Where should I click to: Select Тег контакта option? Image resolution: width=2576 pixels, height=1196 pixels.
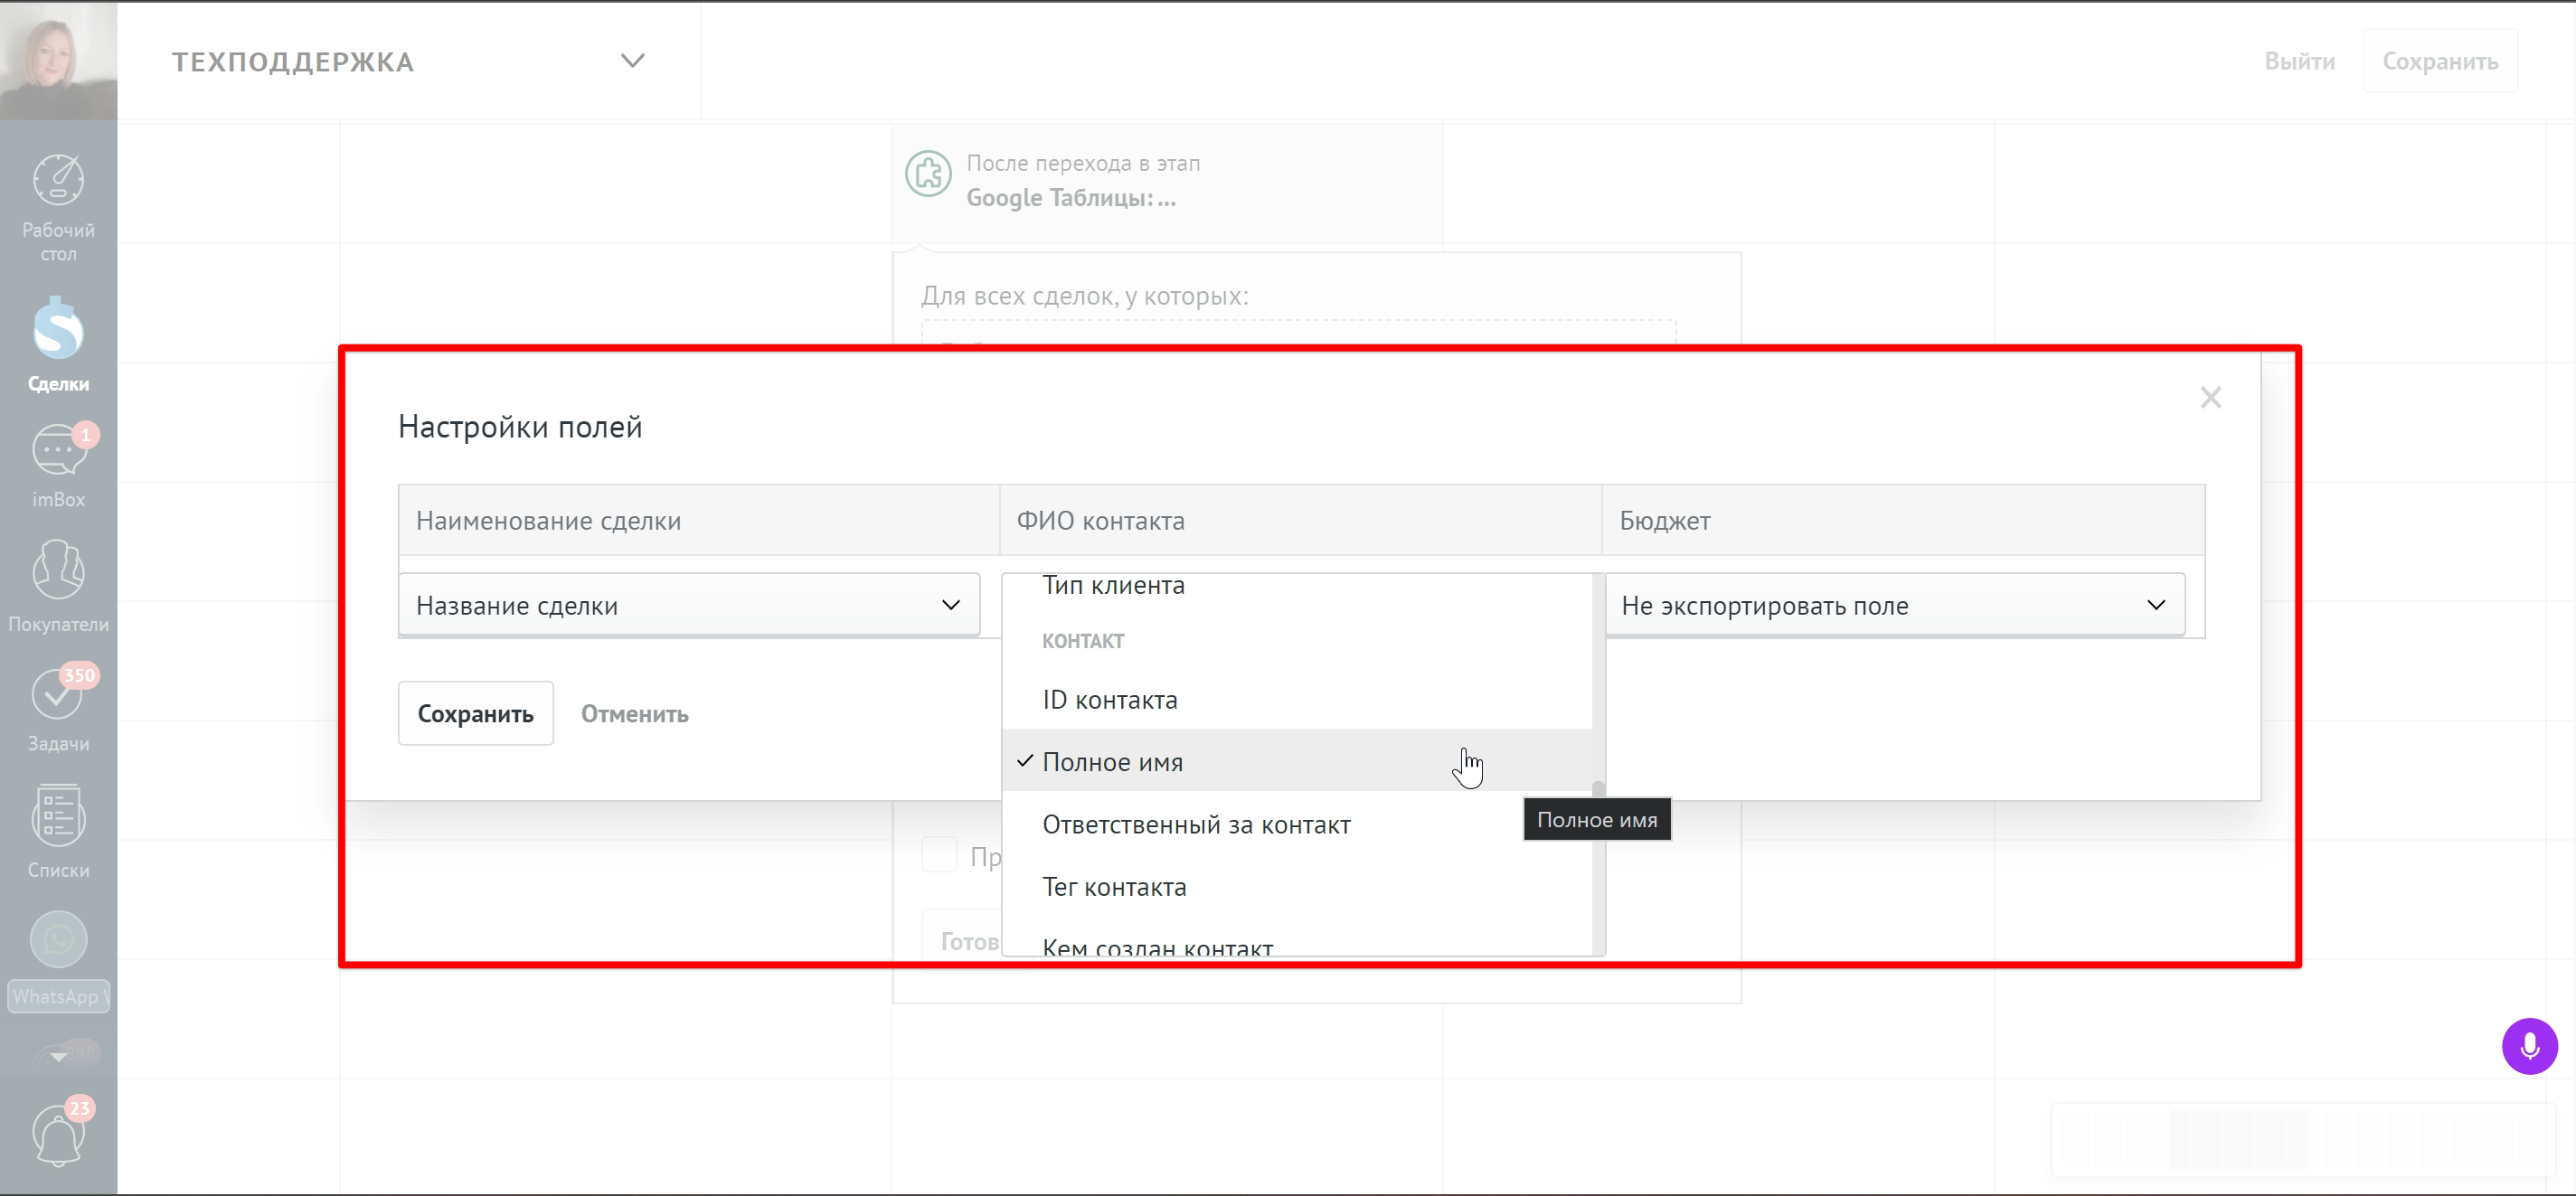click(1296, 886)
